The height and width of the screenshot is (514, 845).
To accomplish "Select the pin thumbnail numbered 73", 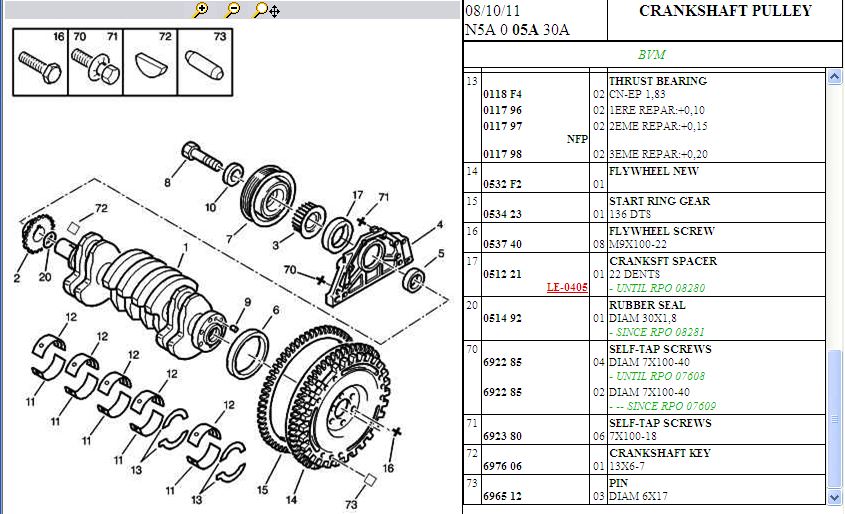I will tap(206, 61).
